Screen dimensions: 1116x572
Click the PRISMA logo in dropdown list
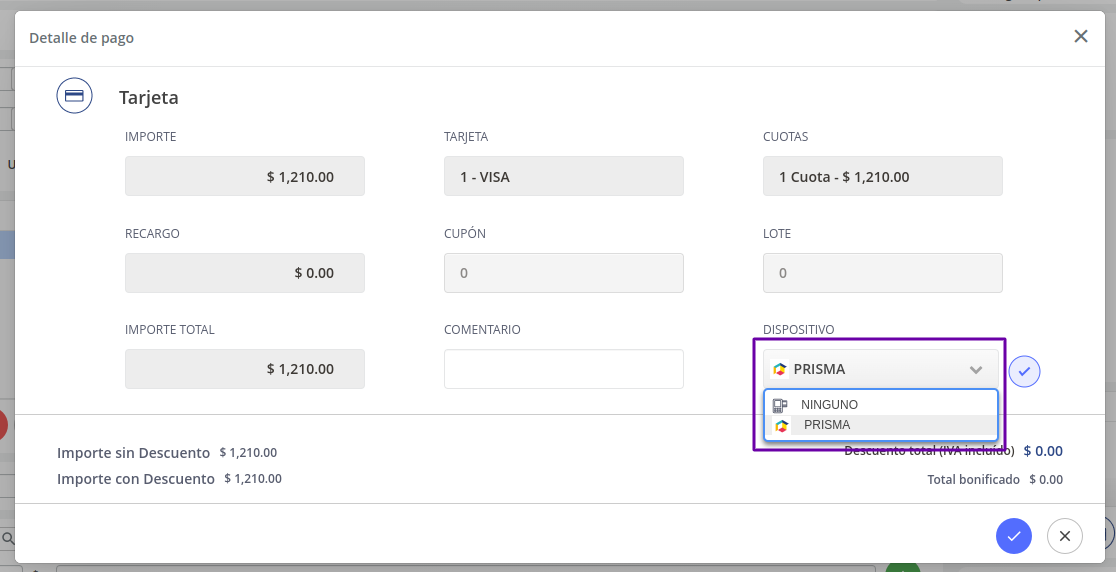click(x=781, y=425)
